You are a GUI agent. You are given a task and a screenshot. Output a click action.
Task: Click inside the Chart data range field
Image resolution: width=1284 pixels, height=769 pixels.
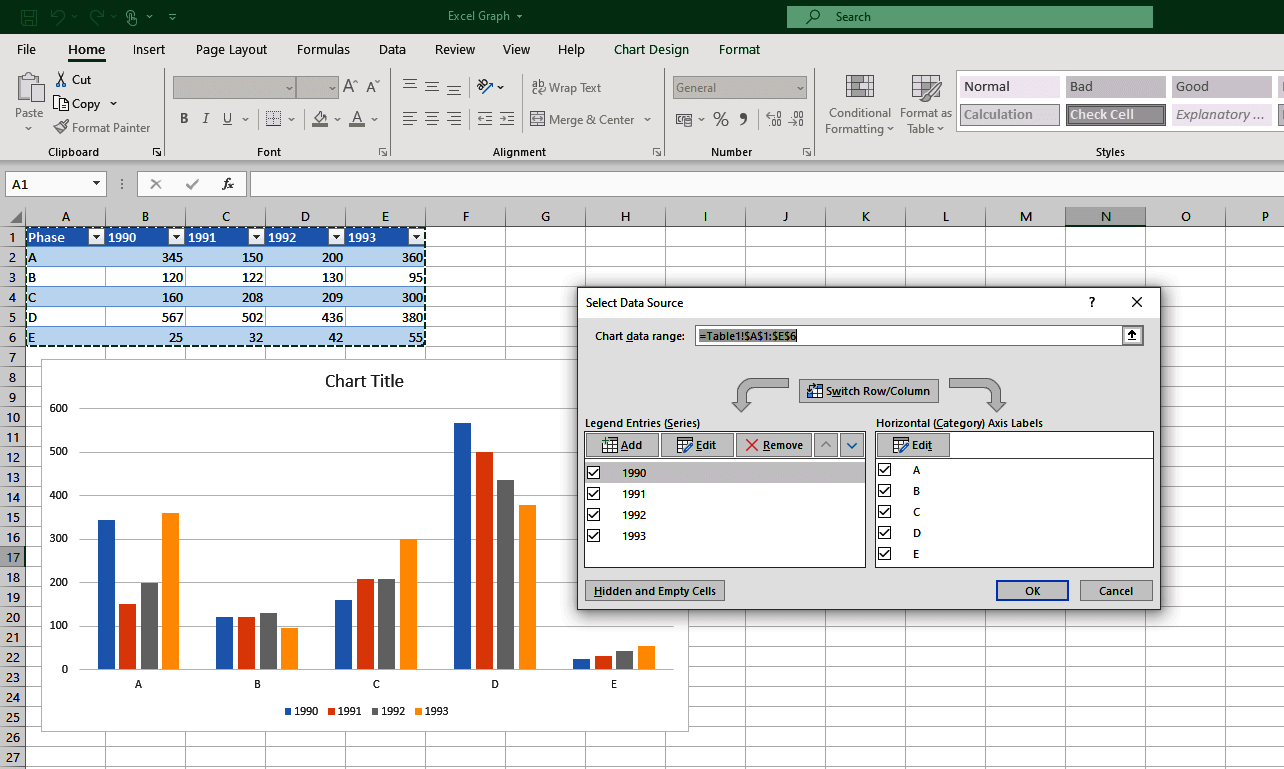(900, 335)
